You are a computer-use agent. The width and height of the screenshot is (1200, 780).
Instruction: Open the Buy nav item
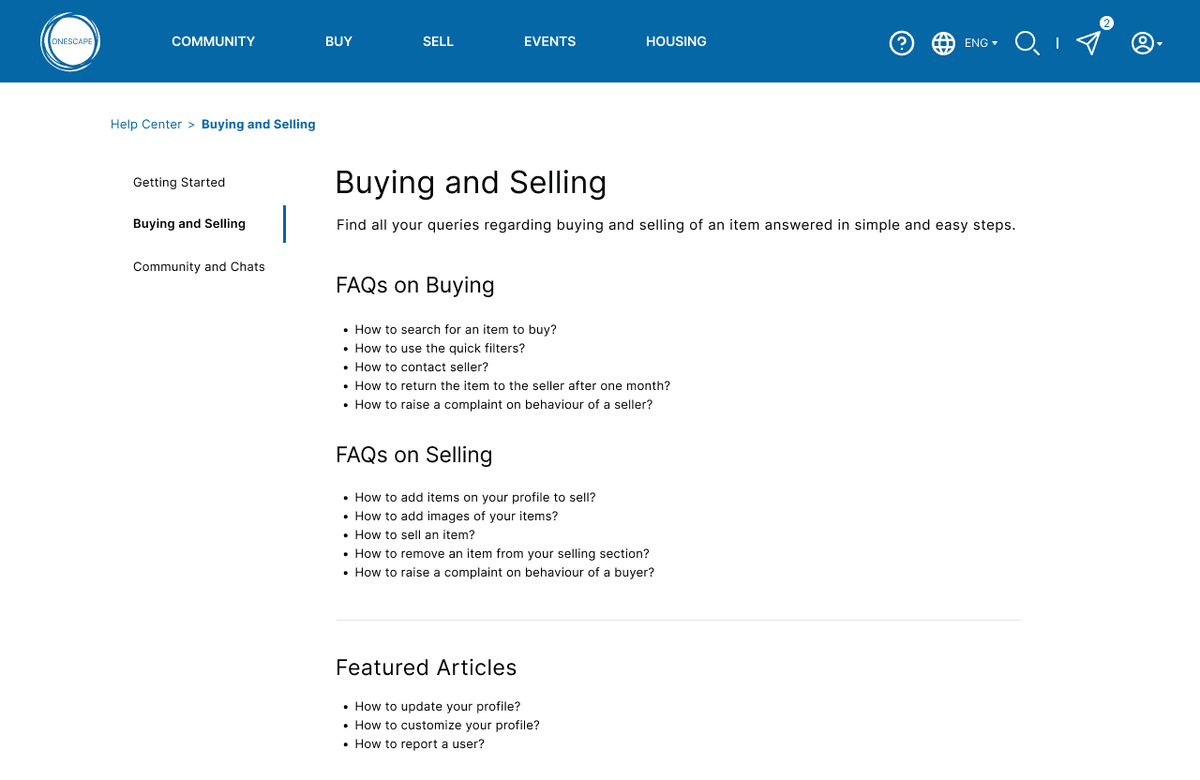[x=339, y=41]
